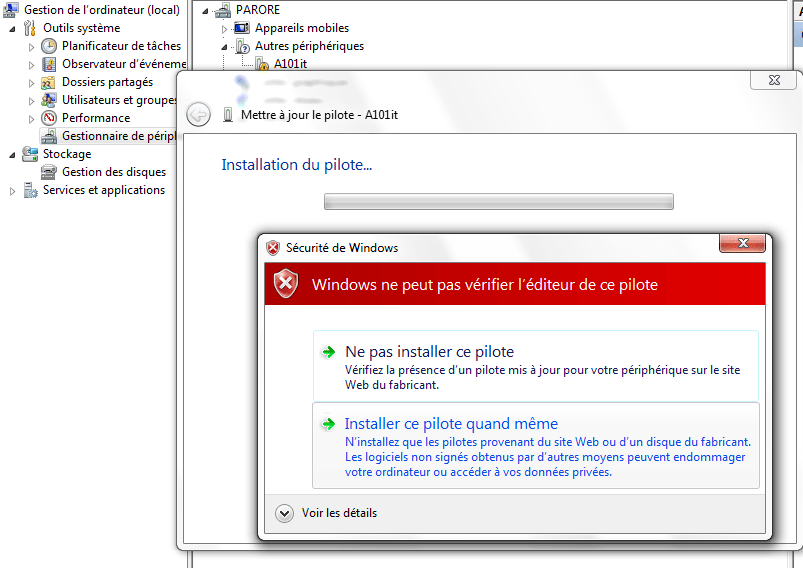Select the Observateur d'événements icon
Image resolution: width=803 pixels, height=568 pixels.
[x=49, y=64]
